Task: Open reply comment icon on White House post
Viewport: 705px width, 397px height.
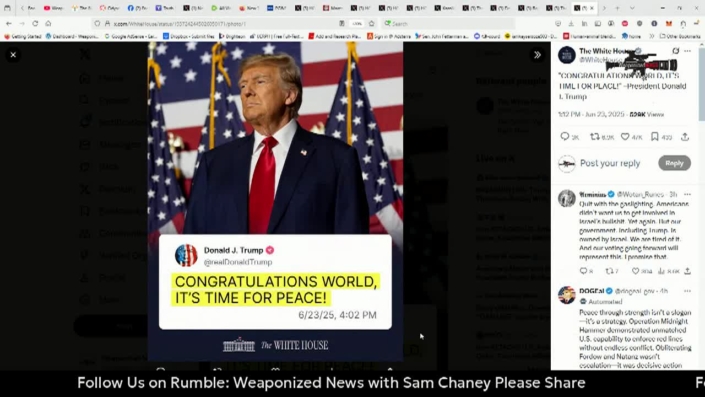Action: 565,136
